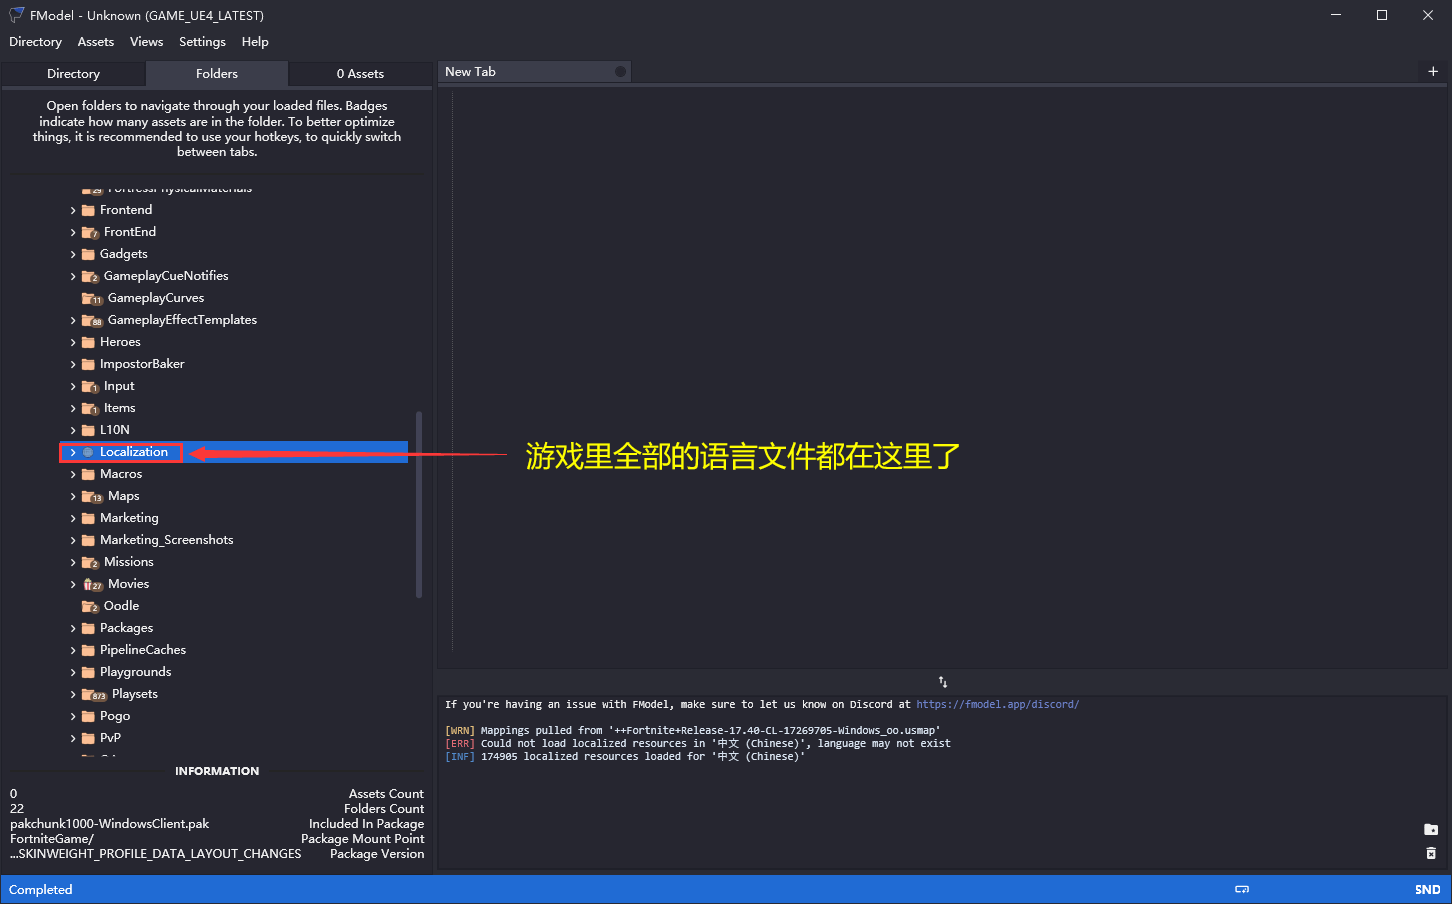Add a new tab with plus button
The image size is (1452, 904).
pyautogui.click(x=1433, y=71)
